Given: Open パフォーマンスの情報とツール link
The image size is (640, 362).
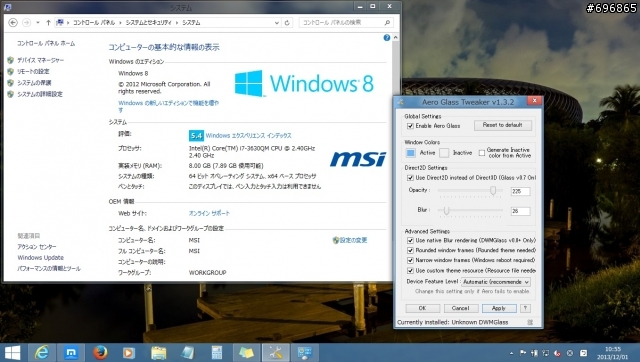Looking at the screenshot, I should coord(49,269).
